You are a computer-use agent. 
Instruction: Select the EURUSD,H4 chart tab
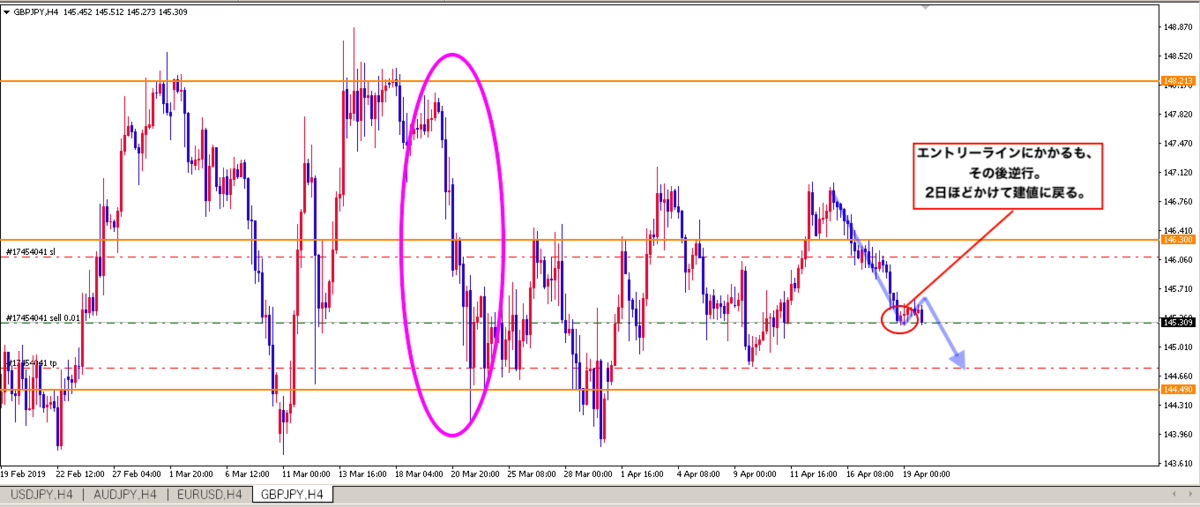[208, 494]
